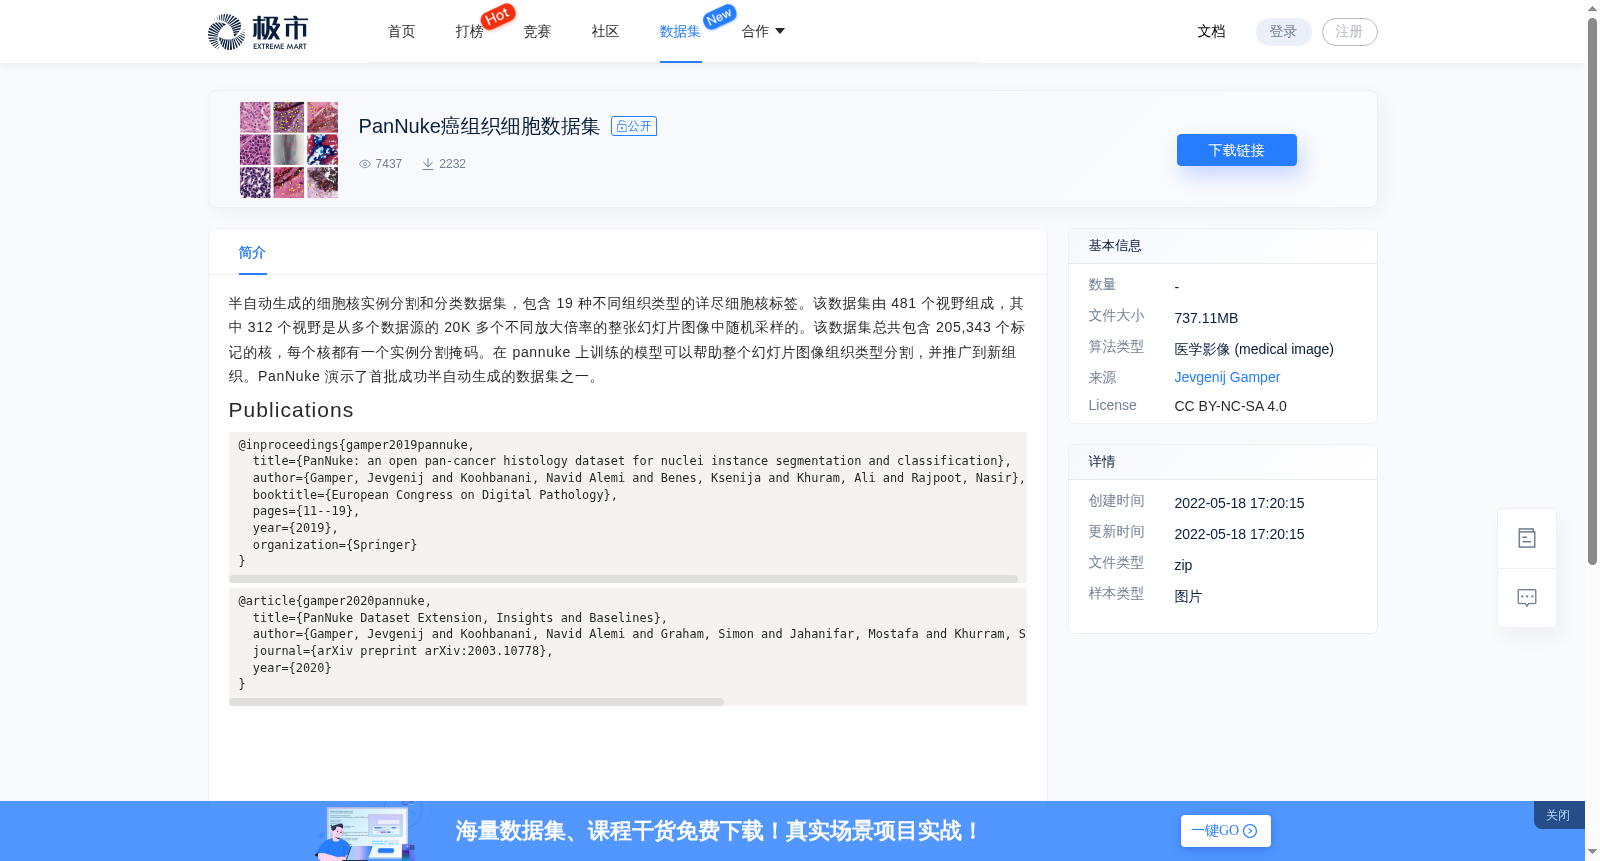Open the document icon in floating sidebar
This screenshot has height=861, width=1600.
[x=1527, y=538]
